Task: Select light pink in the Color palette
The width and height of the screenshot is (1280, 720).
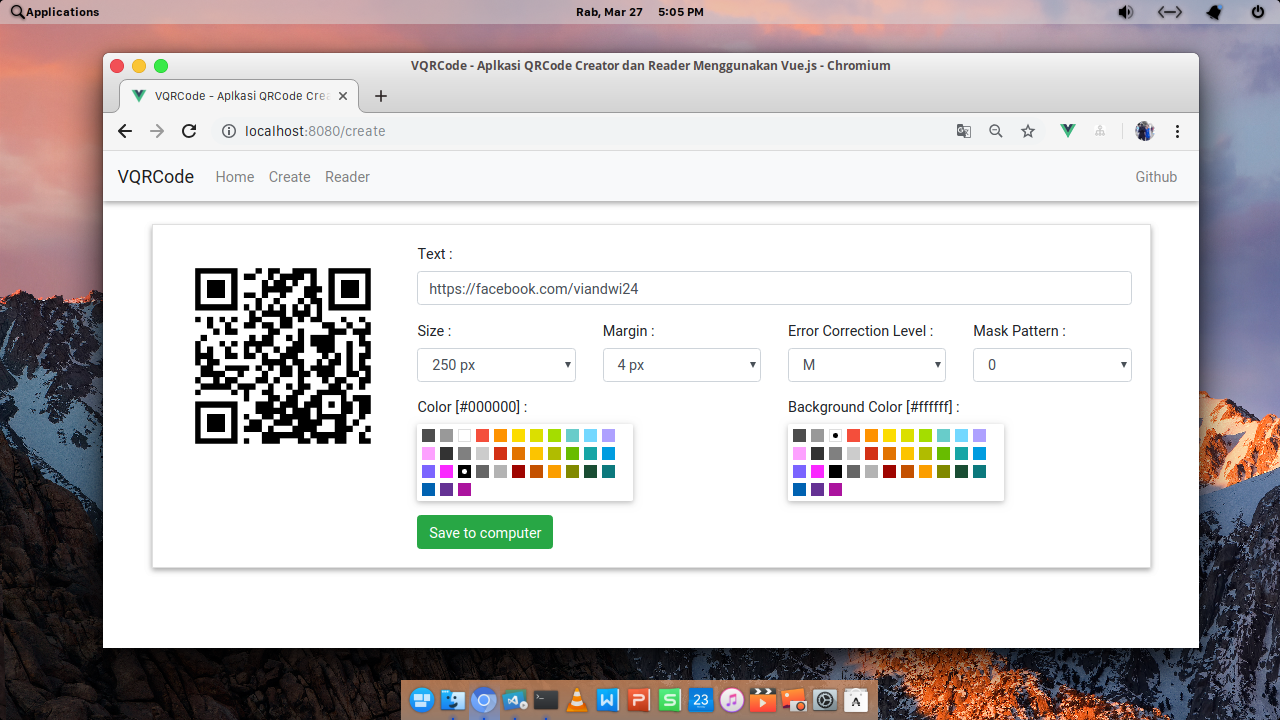Action: pos(428,453)
